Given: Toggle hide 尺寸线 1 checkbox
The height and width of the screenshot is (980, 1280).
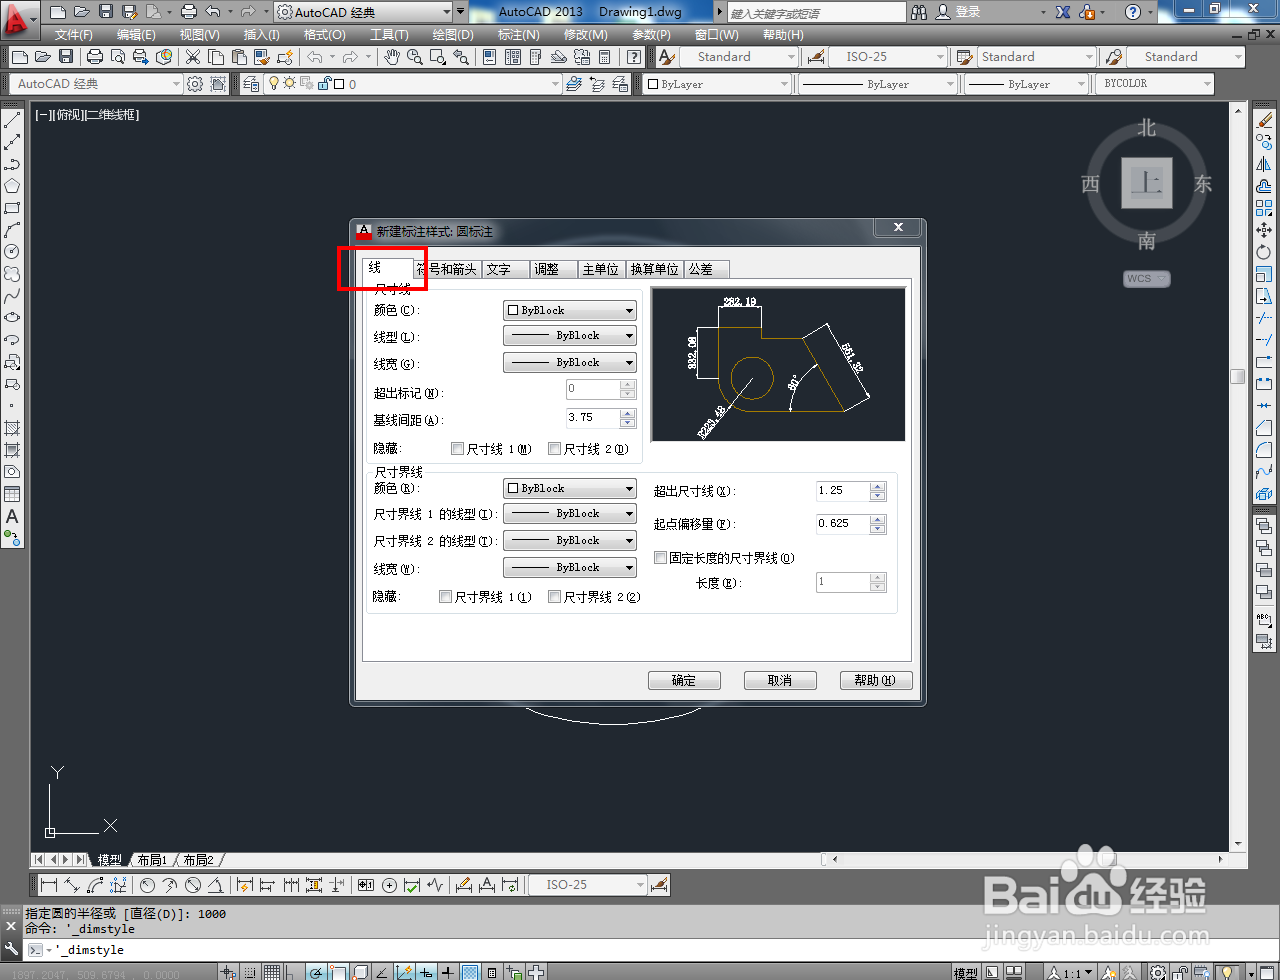Looking at the screenshot, I should click(458, 449).
